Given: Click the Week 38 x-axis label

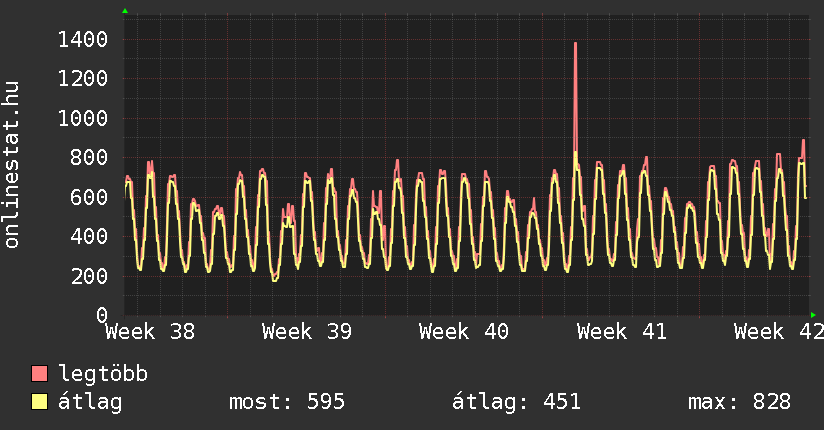Looking at the screenshot, I should (150, 332).
